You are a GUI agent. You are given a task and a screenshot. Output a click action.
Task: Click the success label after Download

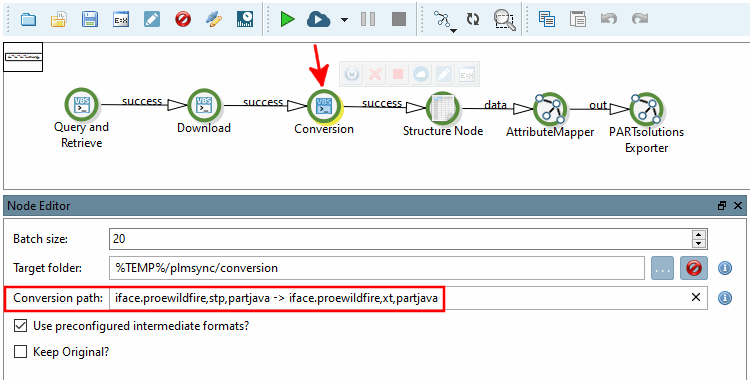[x=263, y=102]
